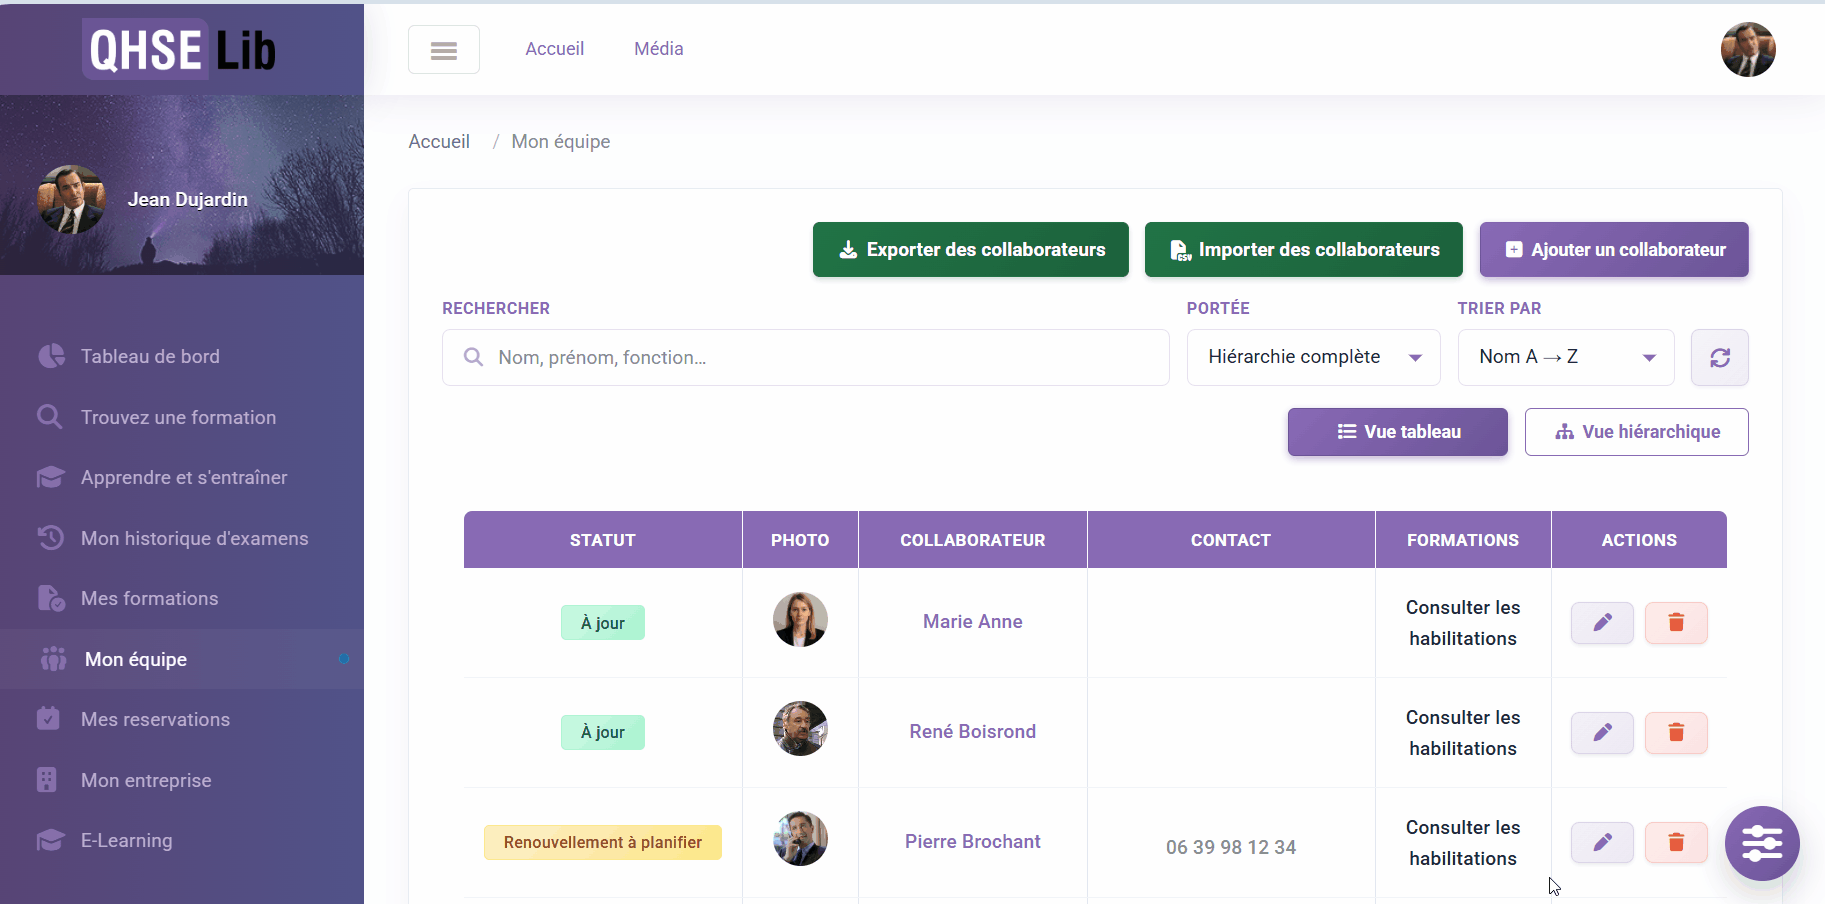This screenshot has height=904, width=1825.
Task: Refresh the list with the refresh icon
Action: click(x=1719, y=357)
